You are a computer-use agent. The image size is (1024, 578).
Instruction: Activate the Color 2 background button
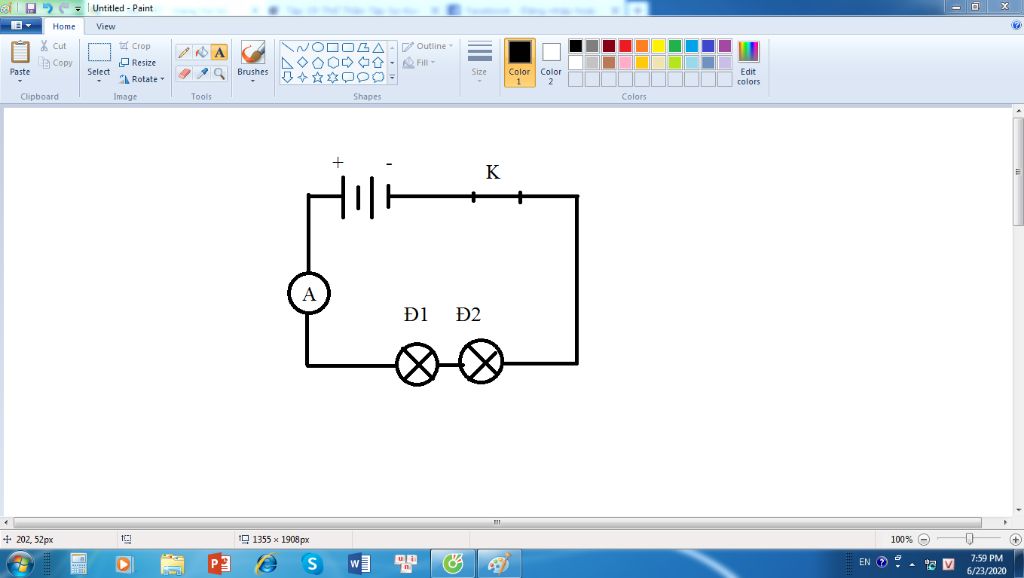pyautogui.click(x=551, y=63)
